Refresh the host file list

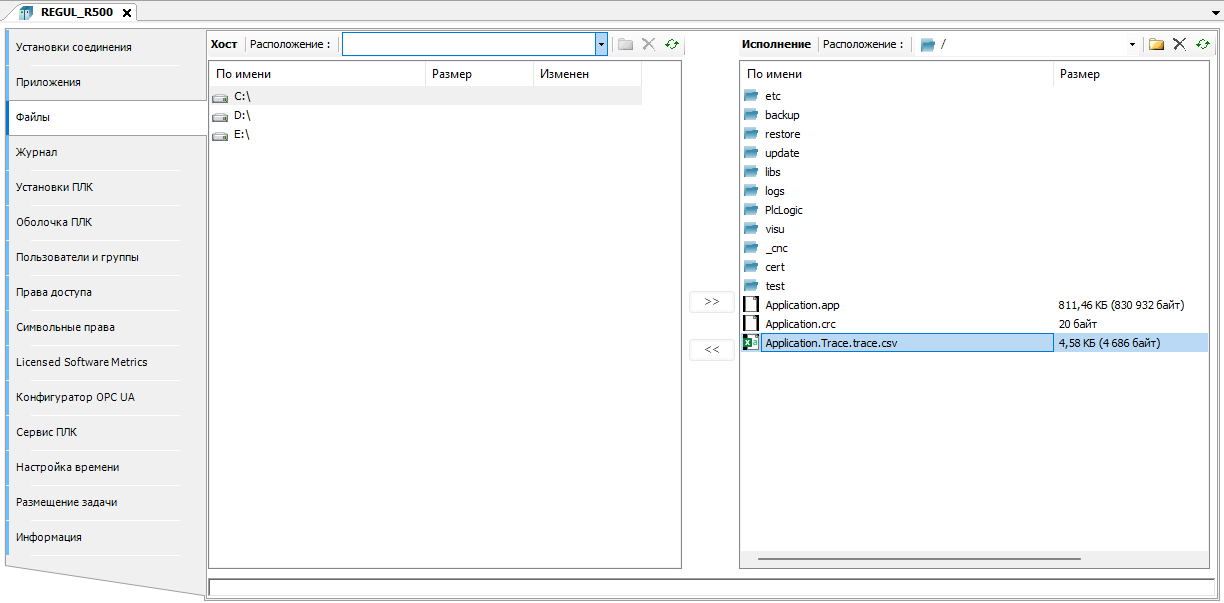click(x=671, y=44)
